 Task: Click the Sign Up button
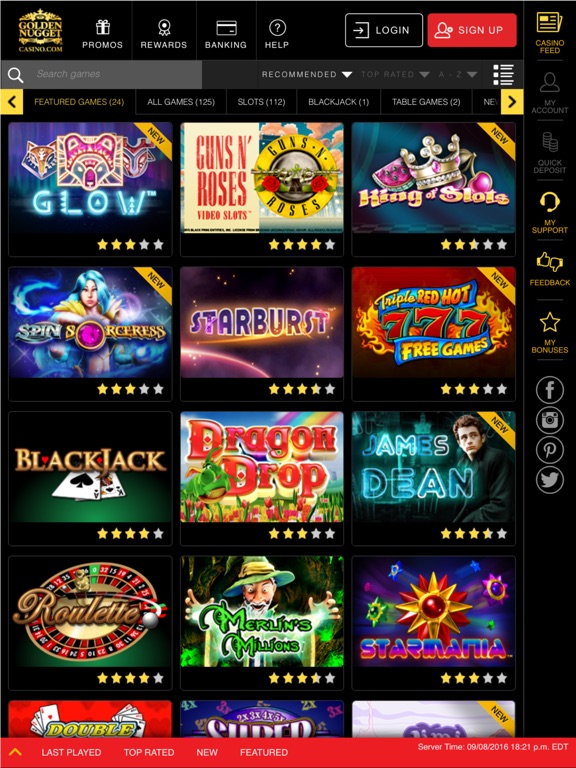coord(472,30)
